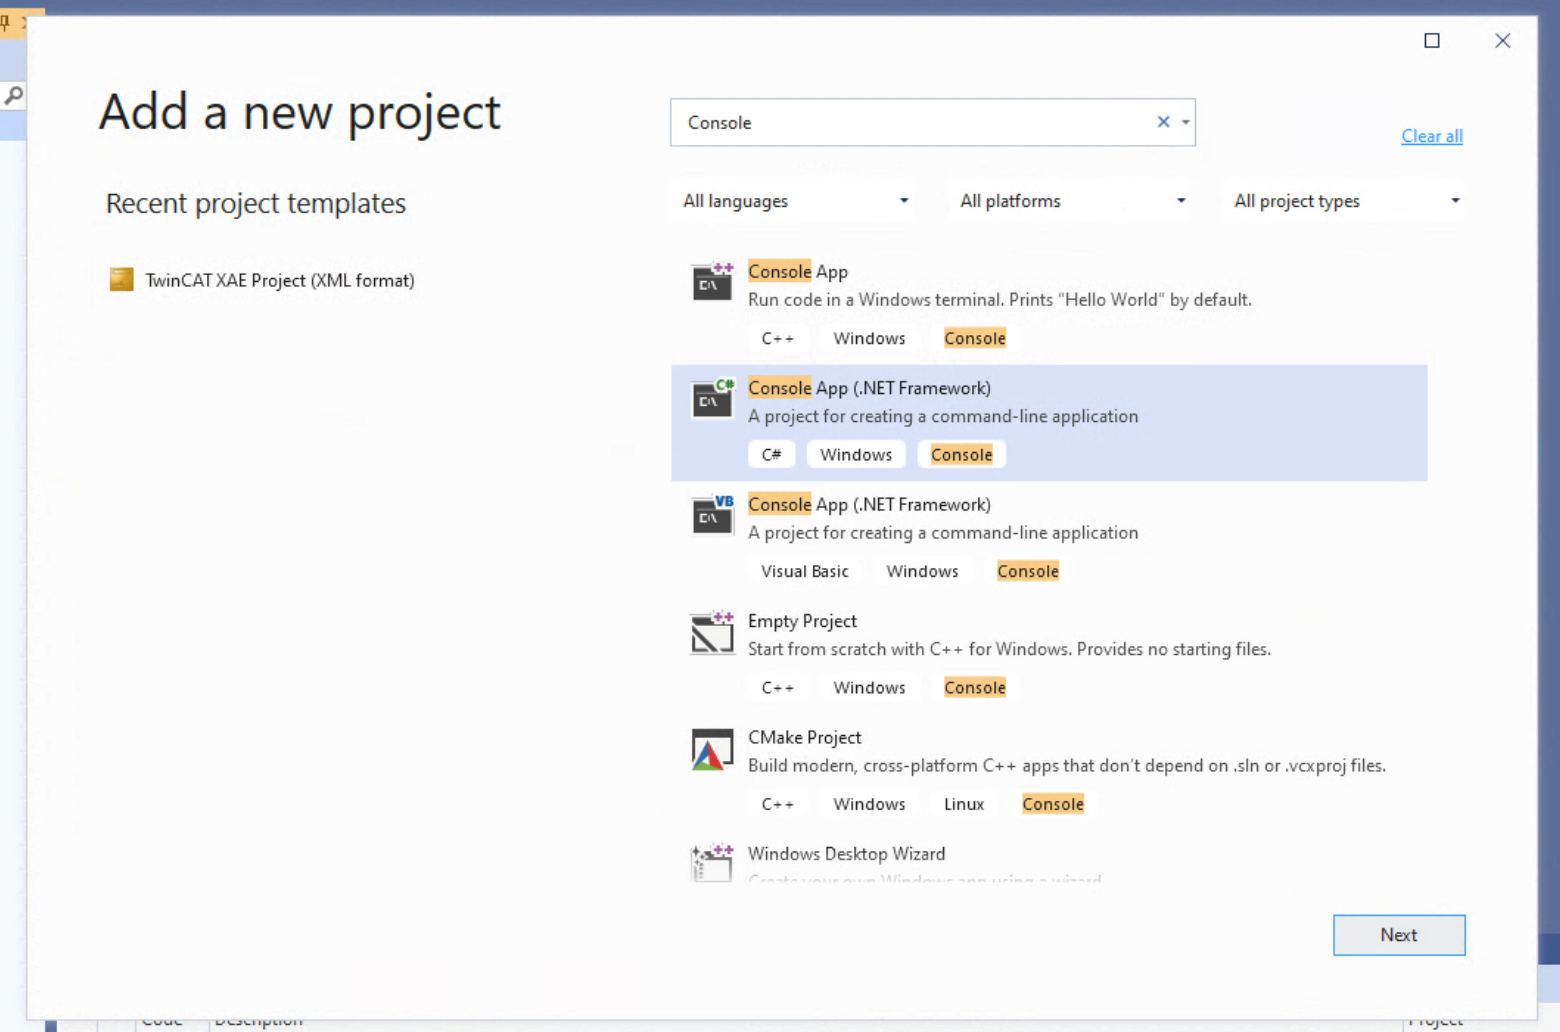The image size is (1560, 1032).
Task: Select the Windows Desktop Wizard template title
Action: 846,854
